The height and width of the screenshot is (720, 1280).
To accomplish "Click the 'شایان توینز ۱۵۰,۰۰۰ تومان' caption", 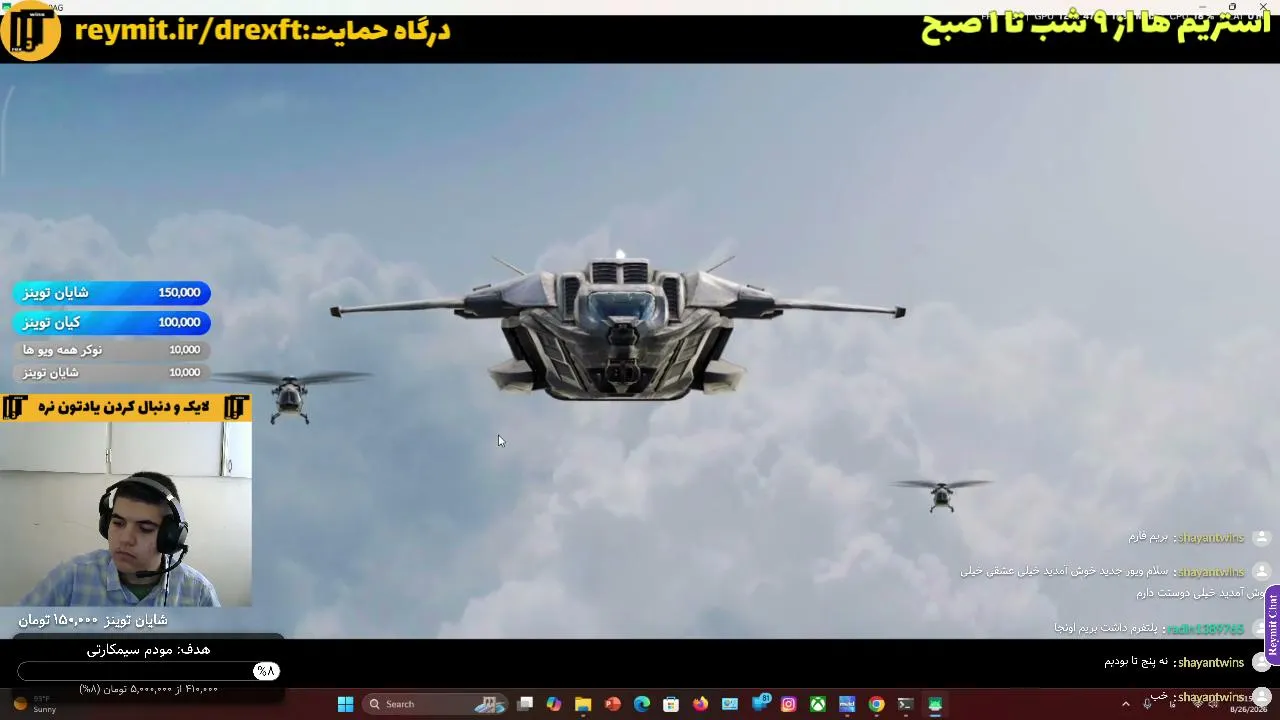I will pos(93,620).
